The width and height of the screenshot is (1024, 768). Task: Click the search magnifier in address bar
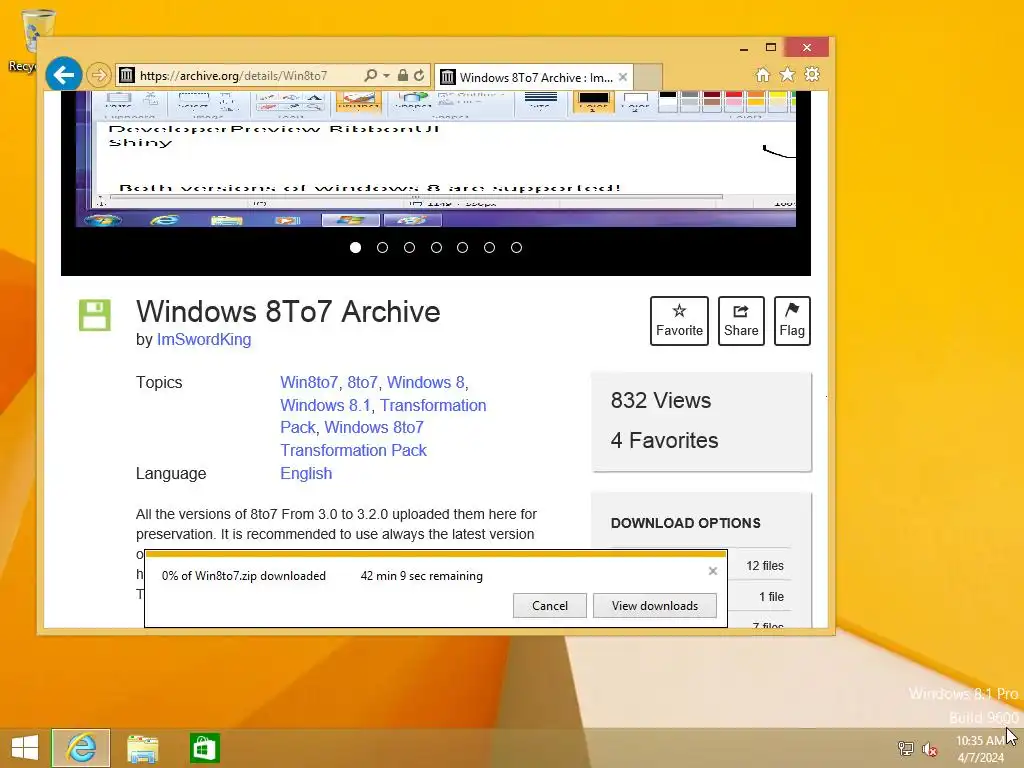click(x=370, y=75)
